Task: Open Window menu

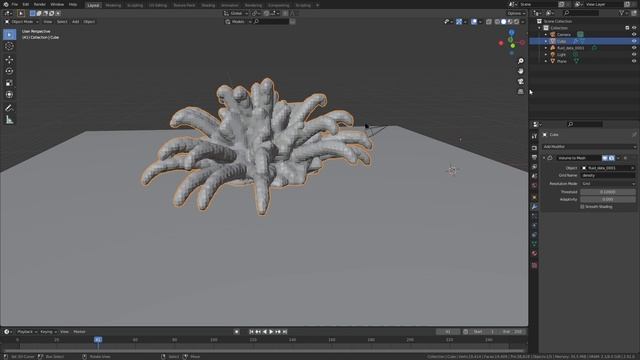Action: [x=57, y=4]
